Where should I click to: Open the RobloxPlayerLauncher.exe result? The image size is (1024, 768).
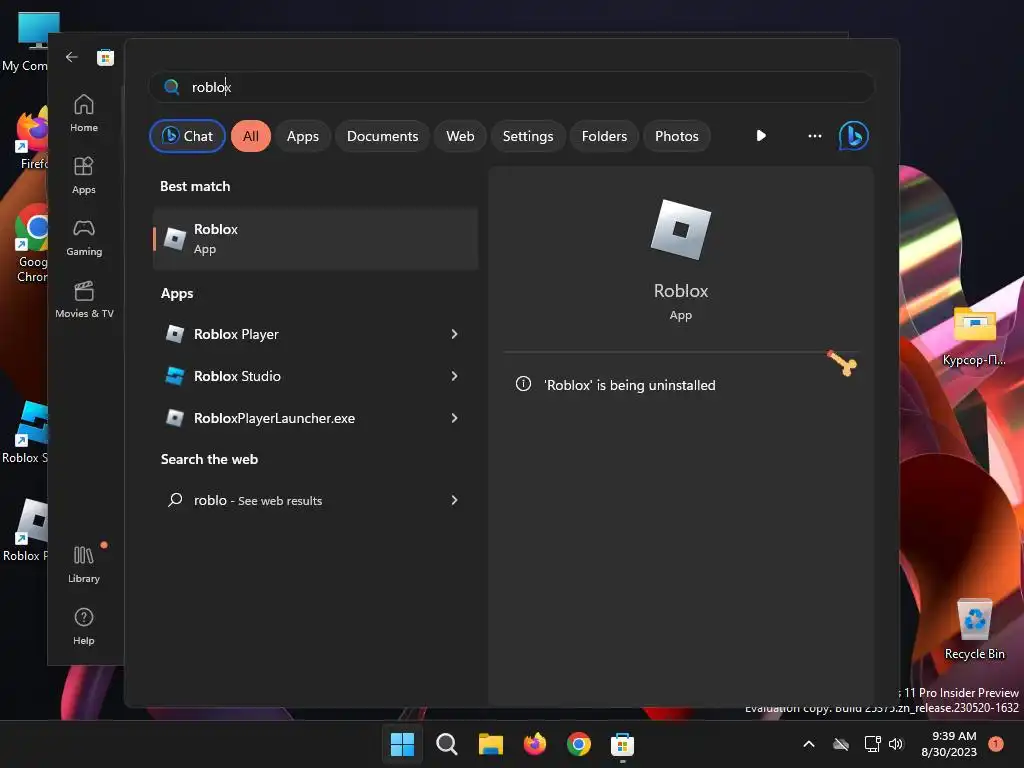click(315, 418)
